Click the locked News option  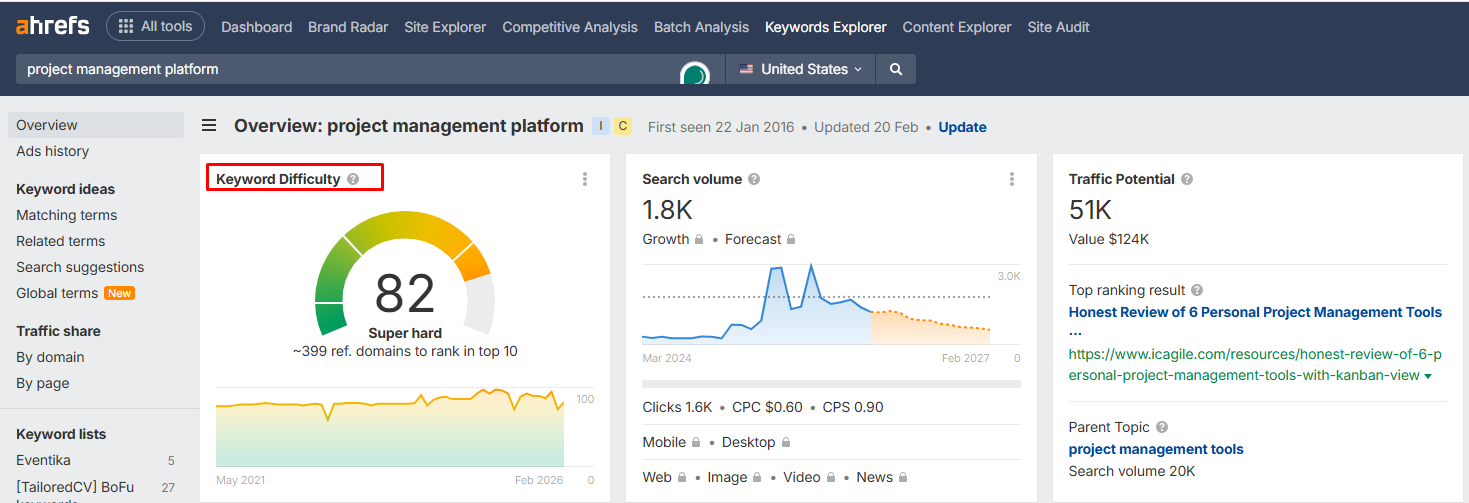tap(882, 477)
